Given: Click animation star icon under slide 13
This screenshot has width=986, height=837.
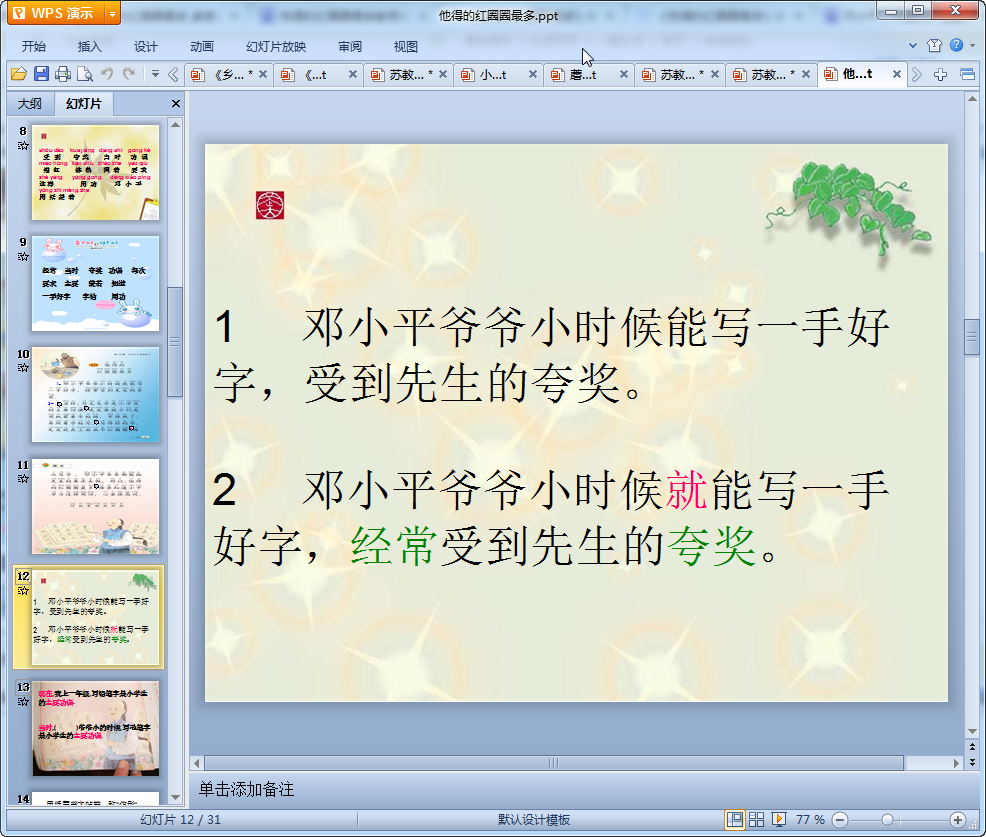Looking at the screenshot, I should (23, 702).
